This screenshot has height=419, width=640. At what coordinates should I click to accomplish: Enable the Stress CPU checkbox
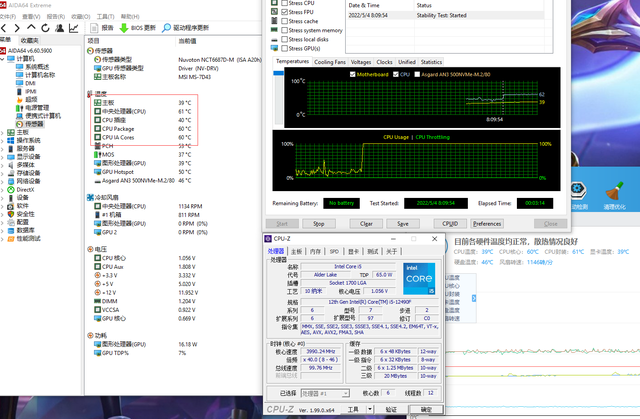point(284,3)
